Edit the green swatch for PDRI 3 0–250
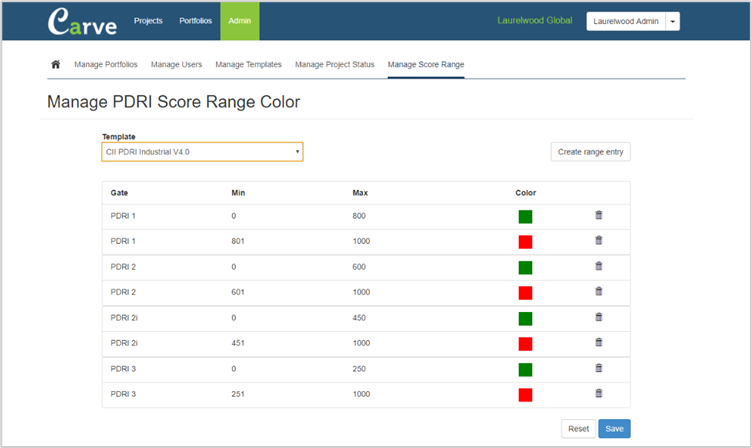This screenshot has width=752, height=448. (x=525, y=370)
